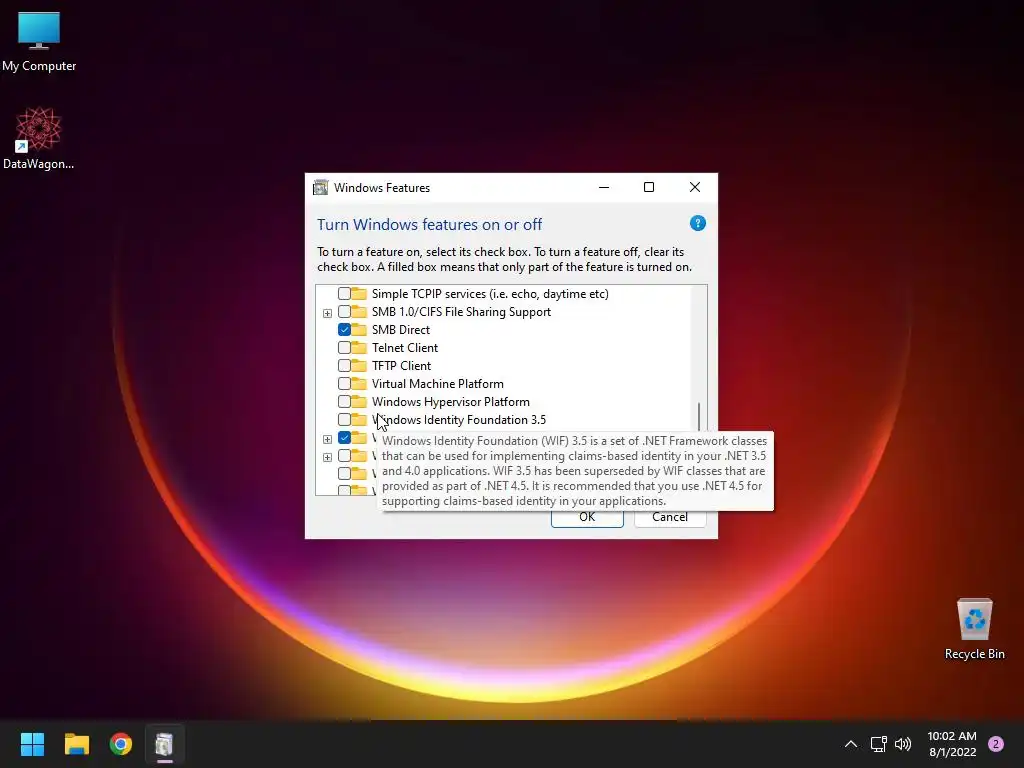Select the SMB Direct feature label
This screenshot has height=768, width=1024.
click(x=401, y=330)
